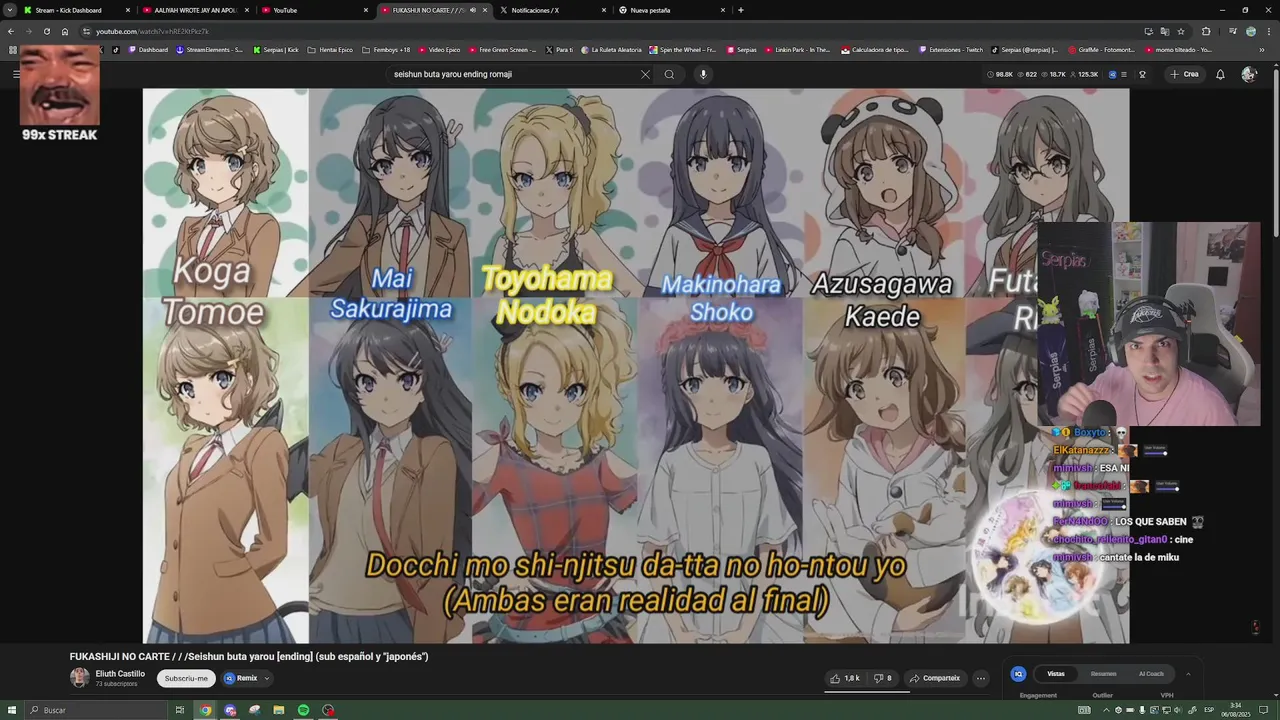Switch to the plain YouTube tab
The image size is (1280, 720).
coord(313,10)
